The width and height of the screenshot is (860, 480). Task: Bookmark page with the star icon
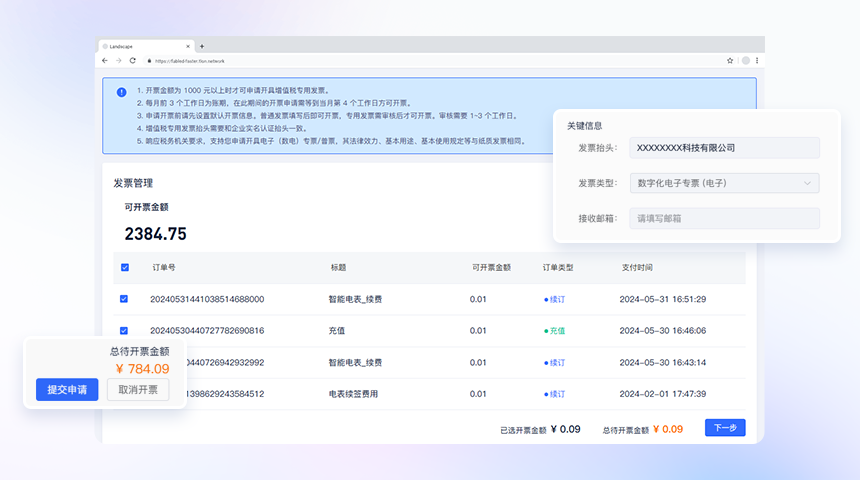[730, 61]
